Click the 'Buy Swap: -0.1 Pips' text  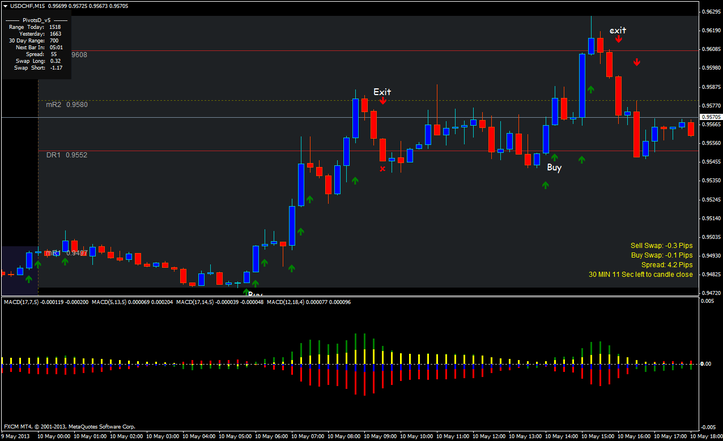662,255
